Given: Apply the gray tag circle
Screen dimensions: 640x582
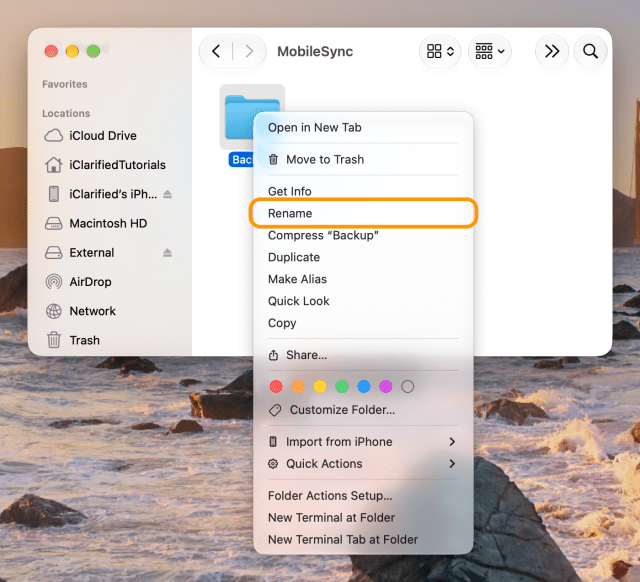Looking at the screenshot, I should click(407, 387).
